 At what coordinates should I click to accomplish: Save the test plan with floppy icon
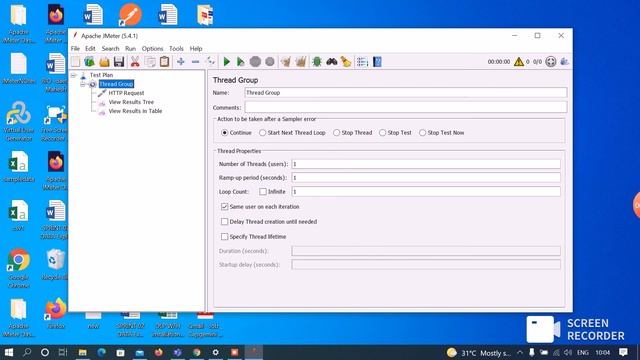point(119,62)
